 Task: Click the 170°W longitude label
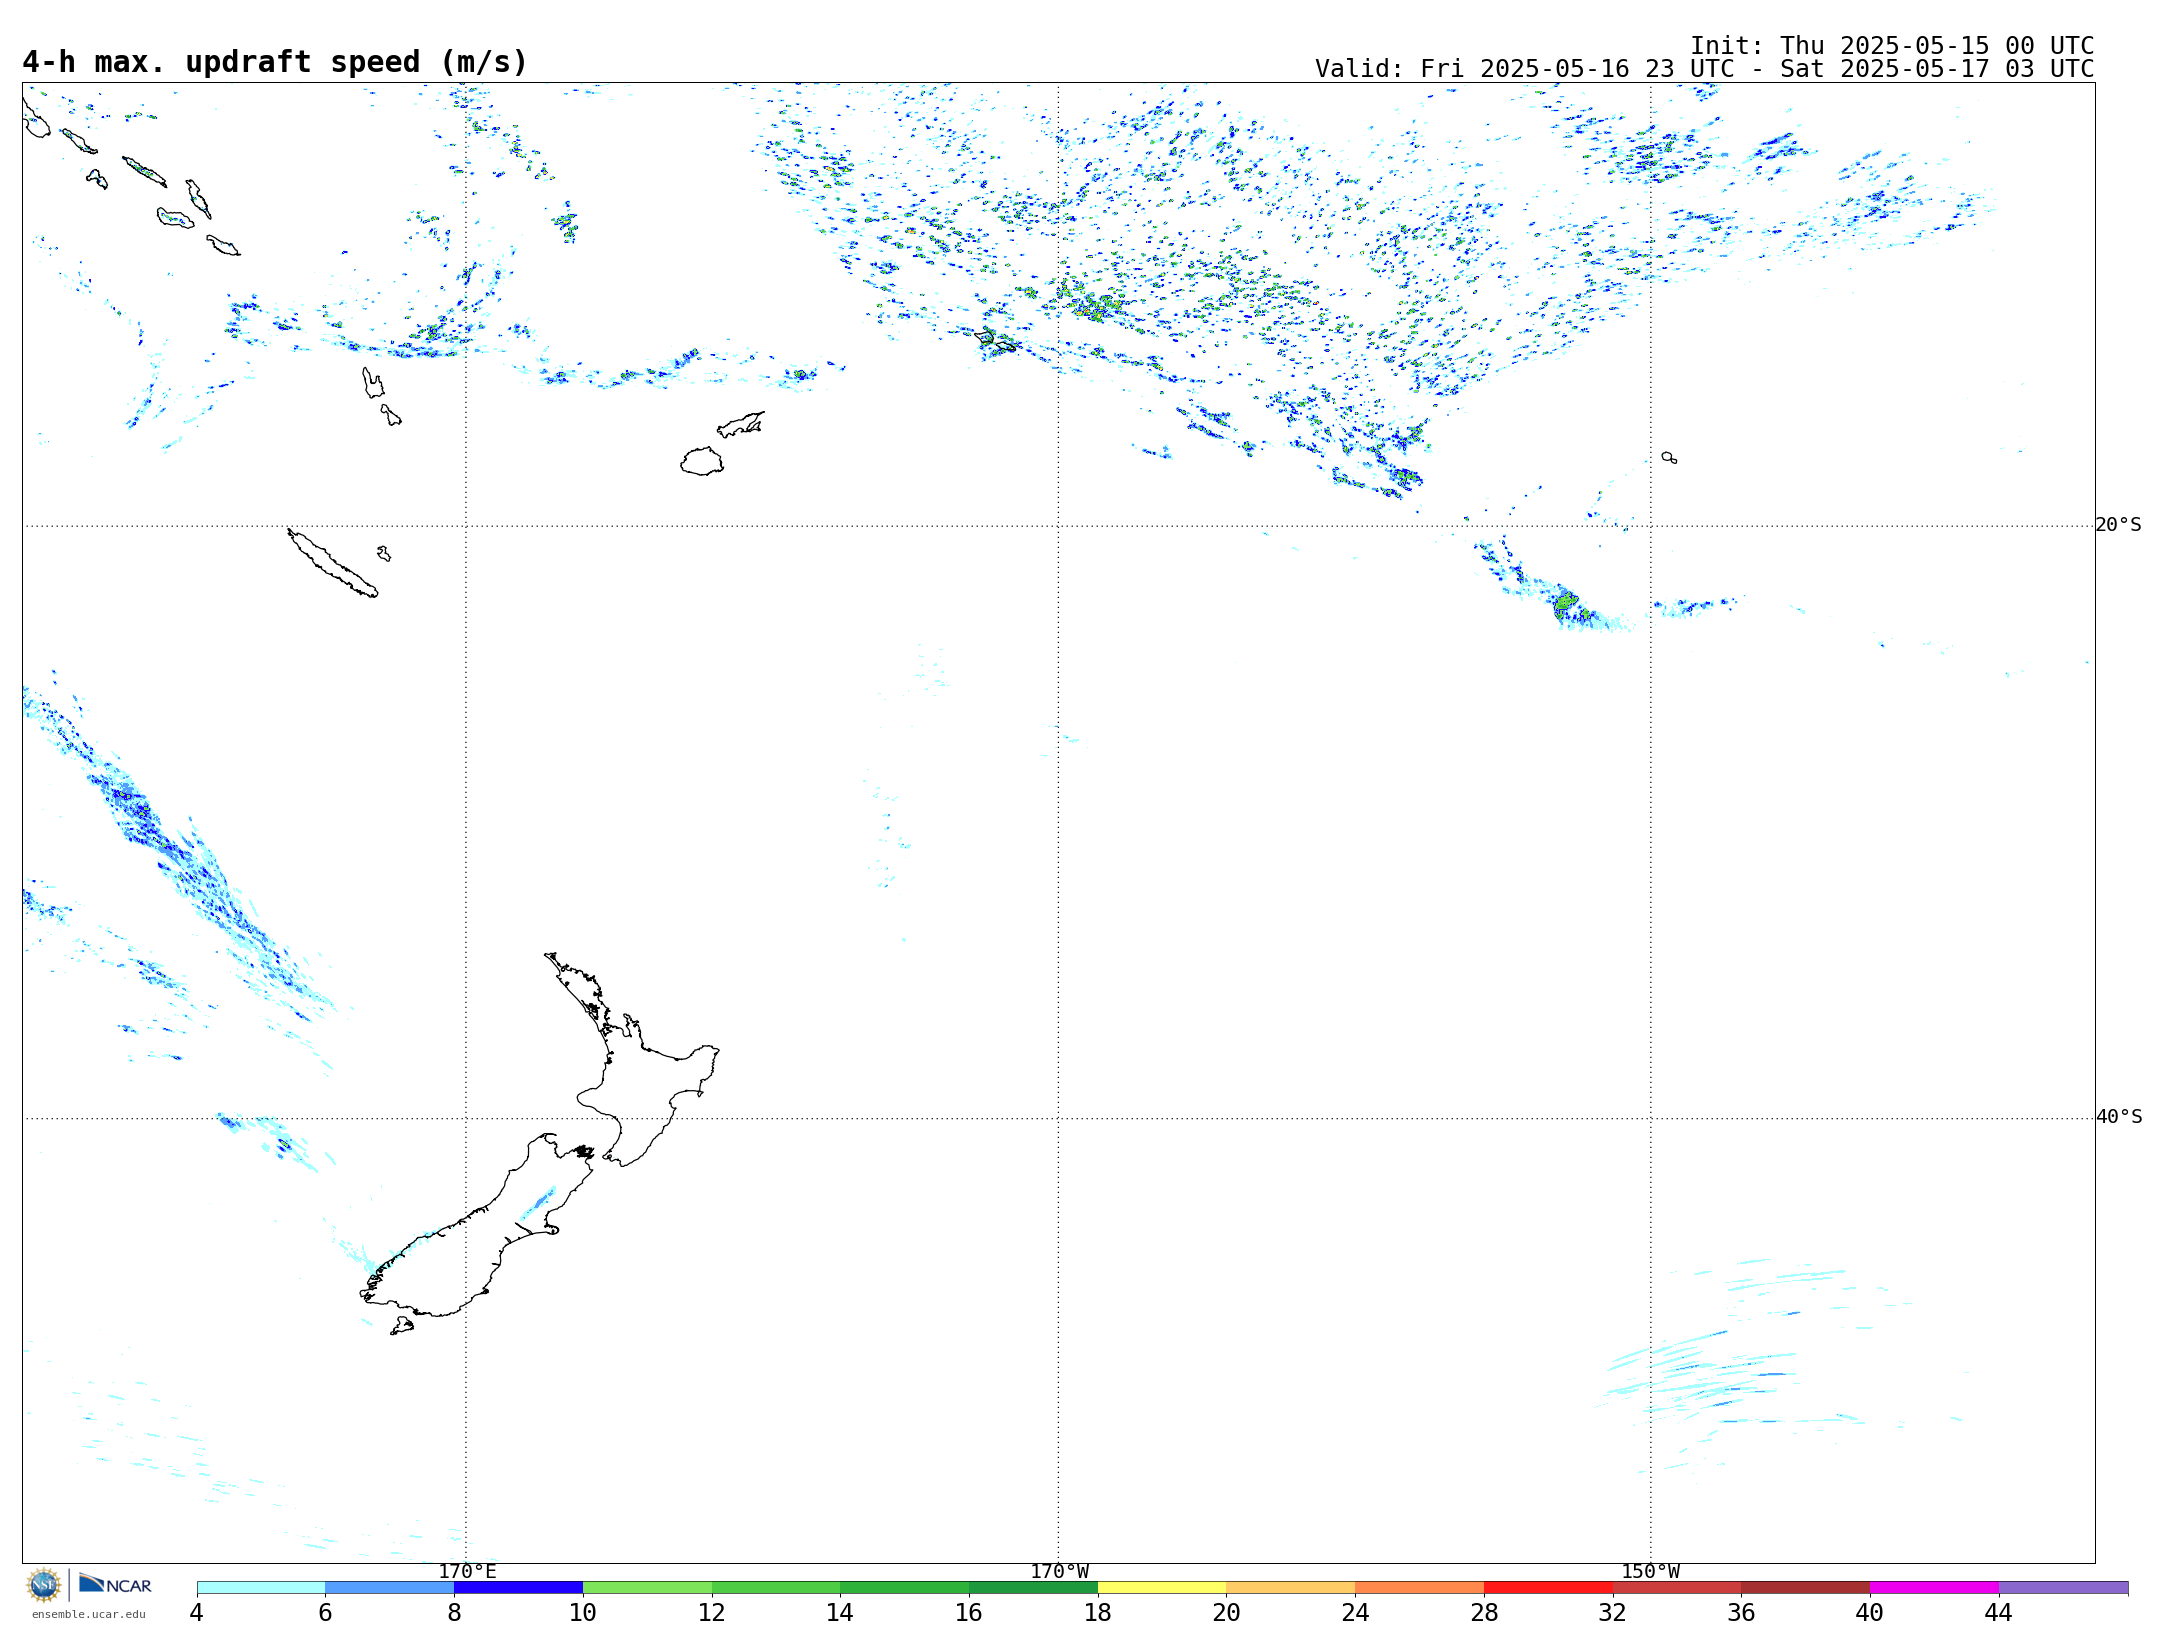(x=1059, y=1571)
